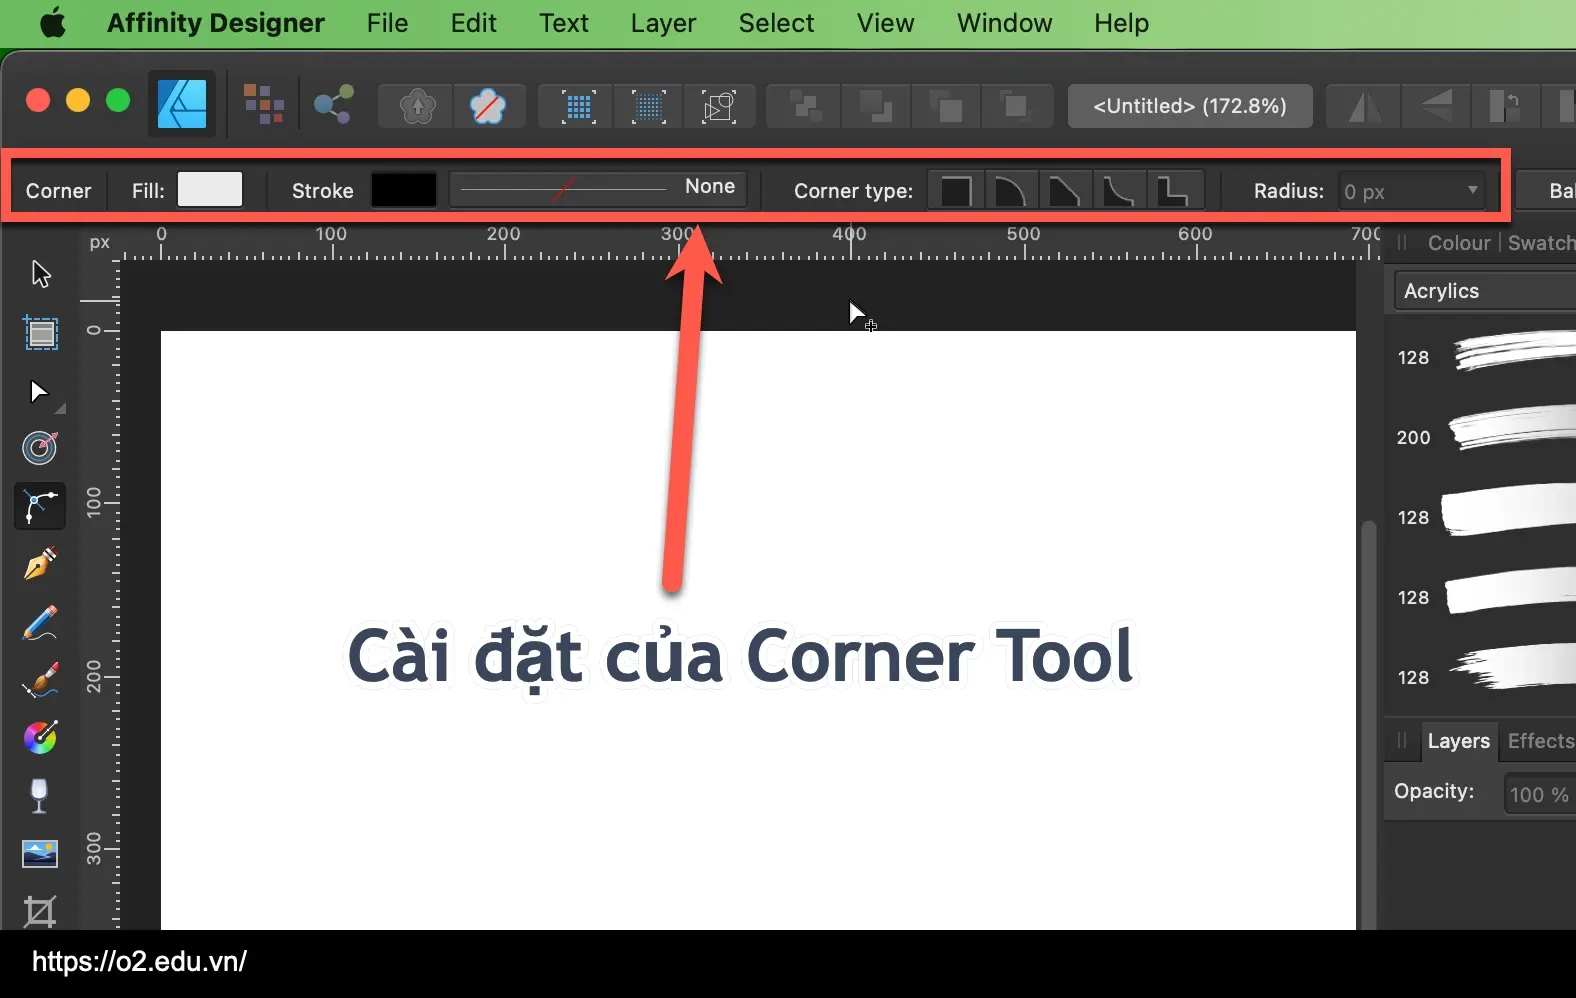The height and width of the screenshot is (998, 1576).
Task: Select the Point Transform tool
Action: click(x=40, y=448)
